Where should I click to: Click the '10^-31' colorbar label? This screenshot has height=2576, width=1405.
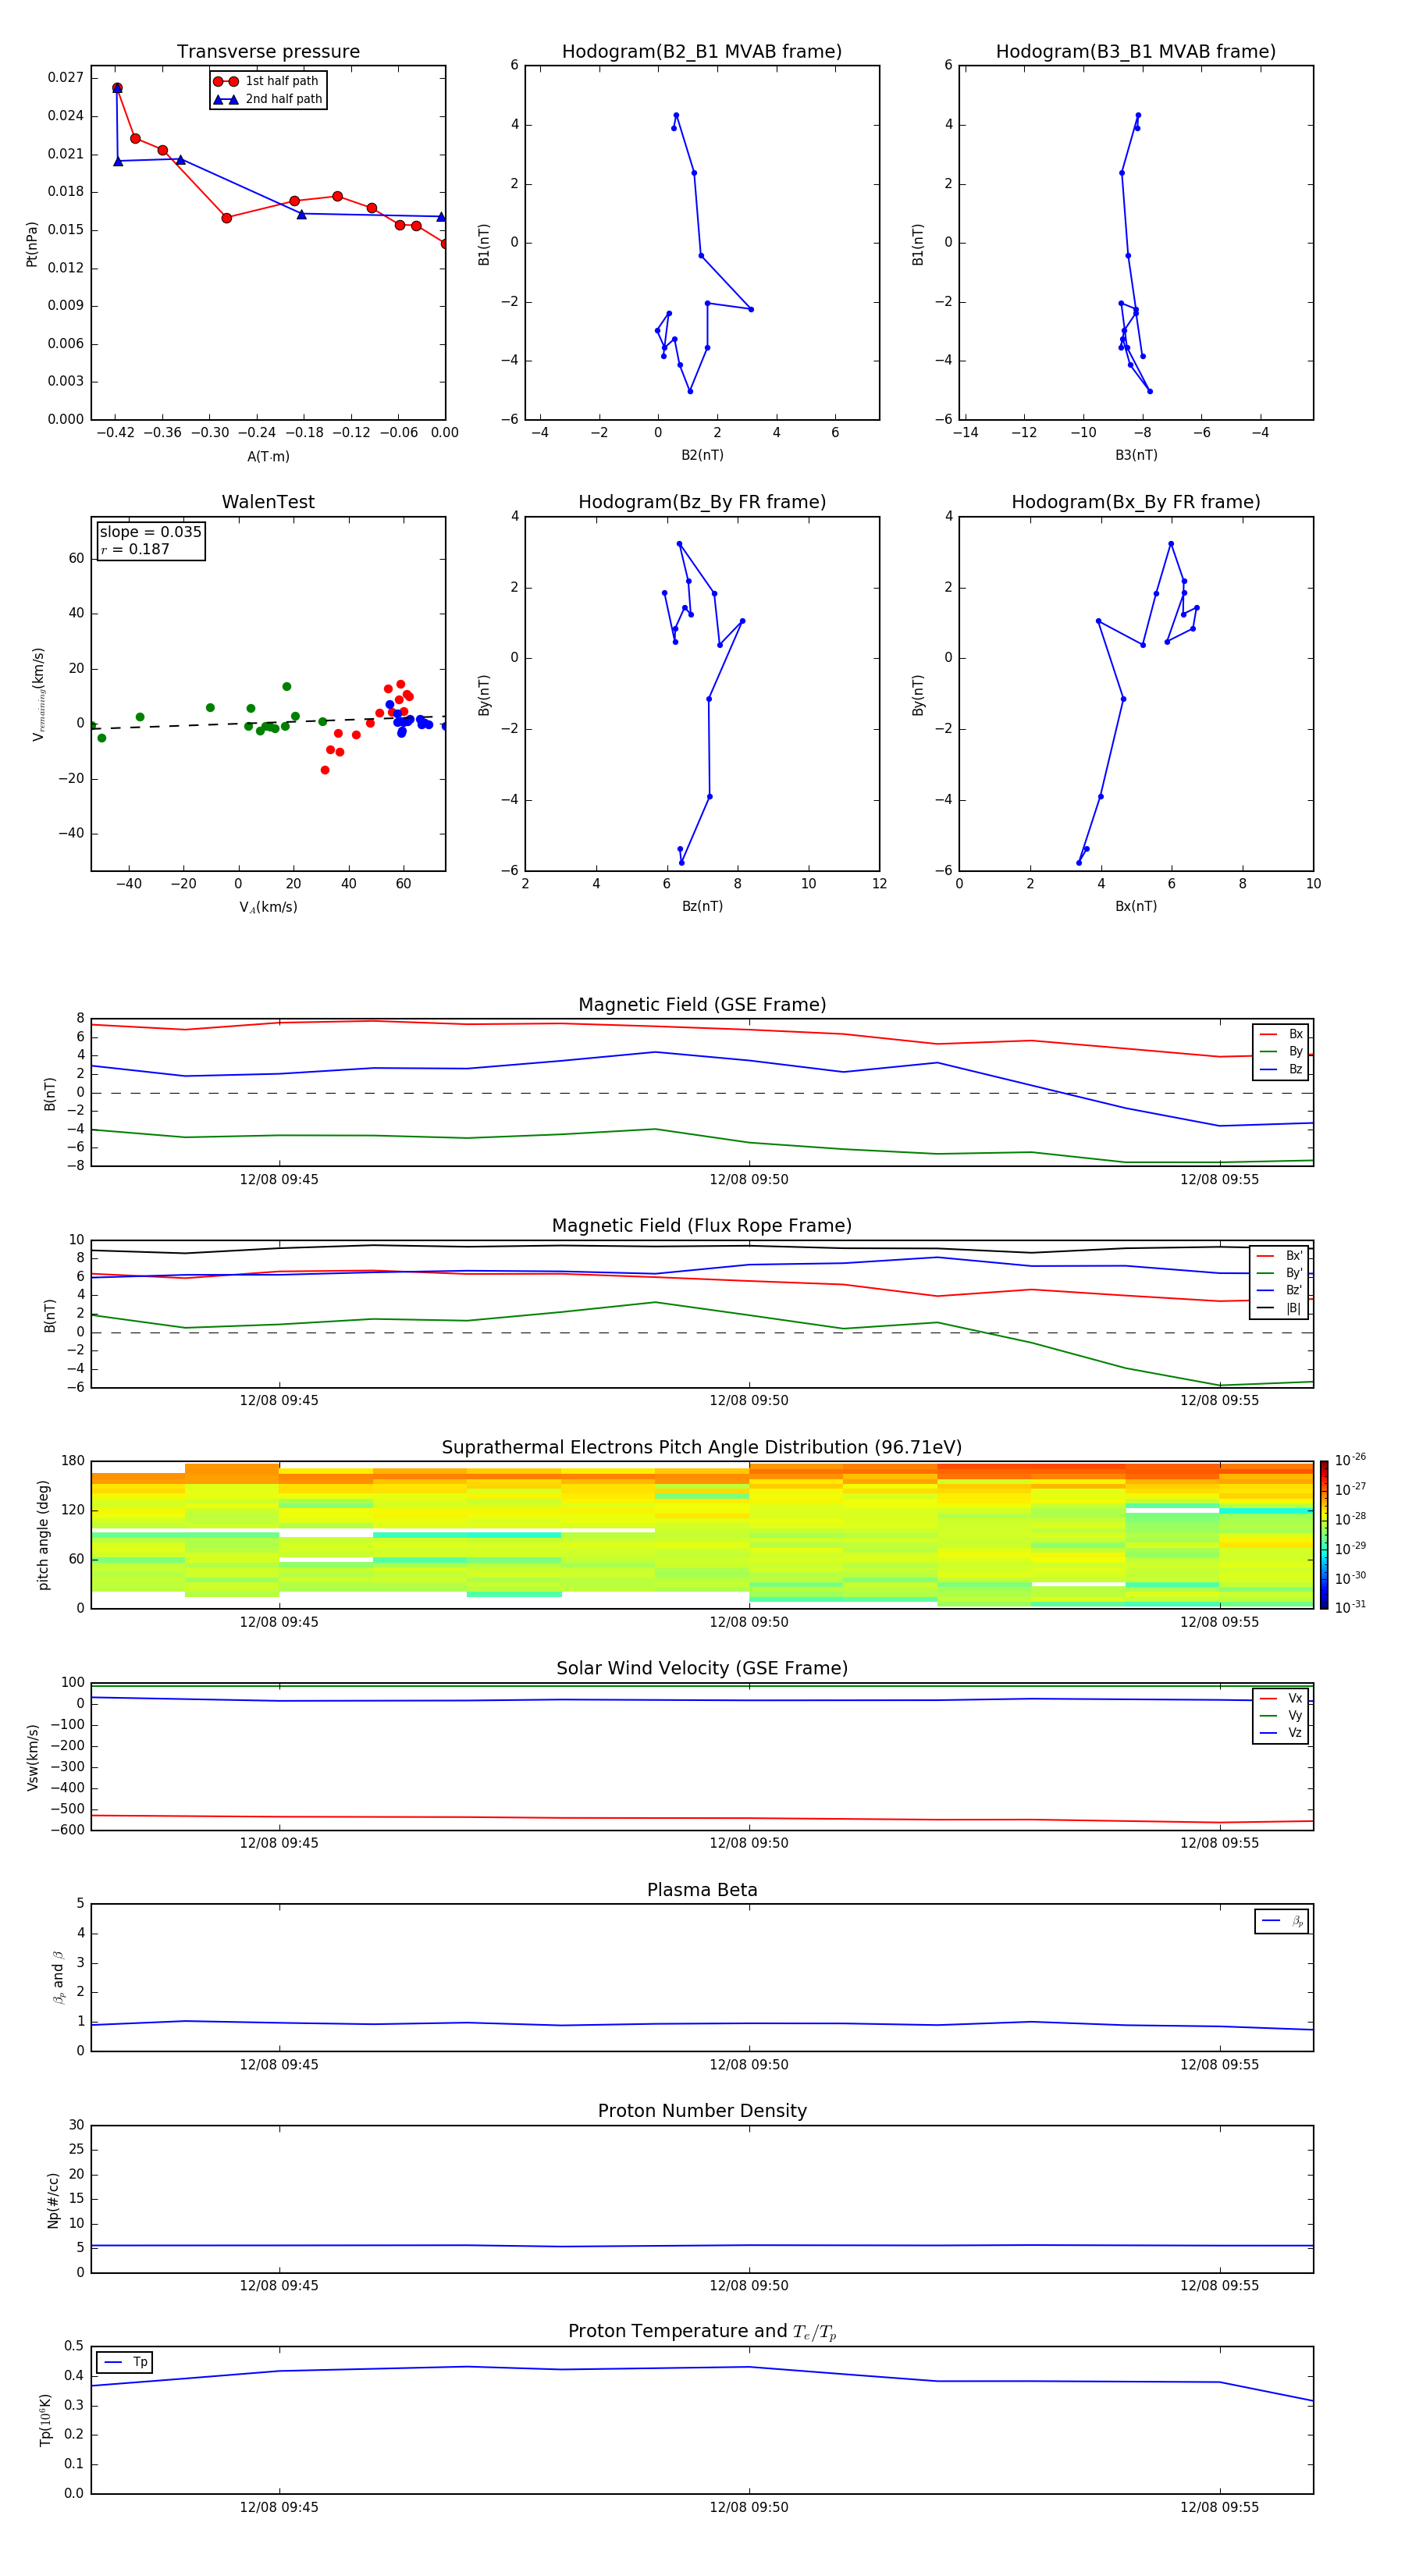tap(1350, 1607)
